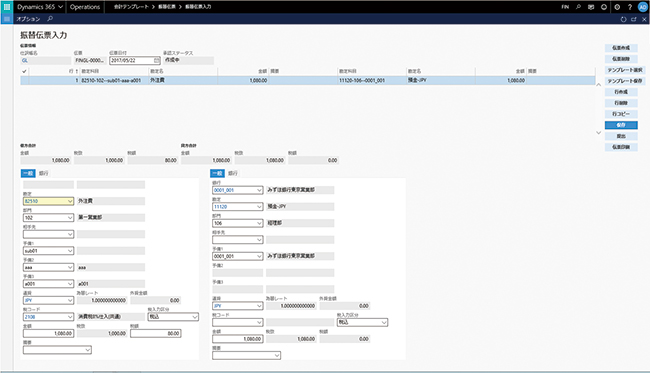Open left panel 税込 tax input dropdown
The height and width of the screenshot is (373, 650).
point(194,317)
